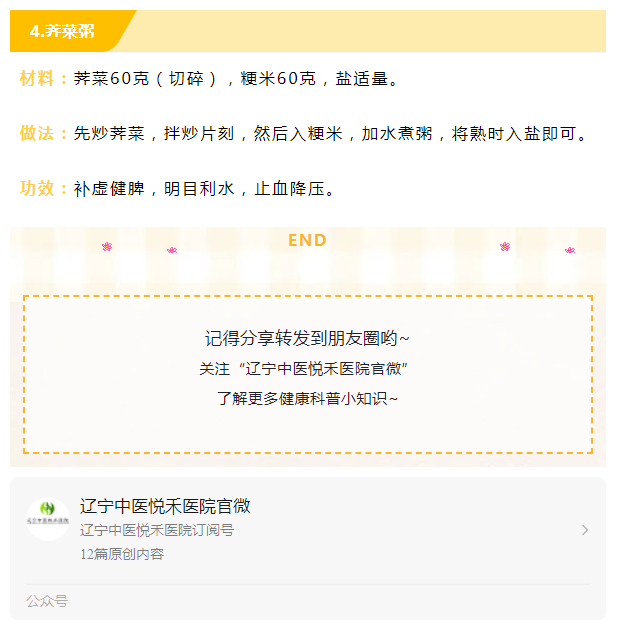
Task: Click the pink flower nearest left of END
Action: click(172, 250)
